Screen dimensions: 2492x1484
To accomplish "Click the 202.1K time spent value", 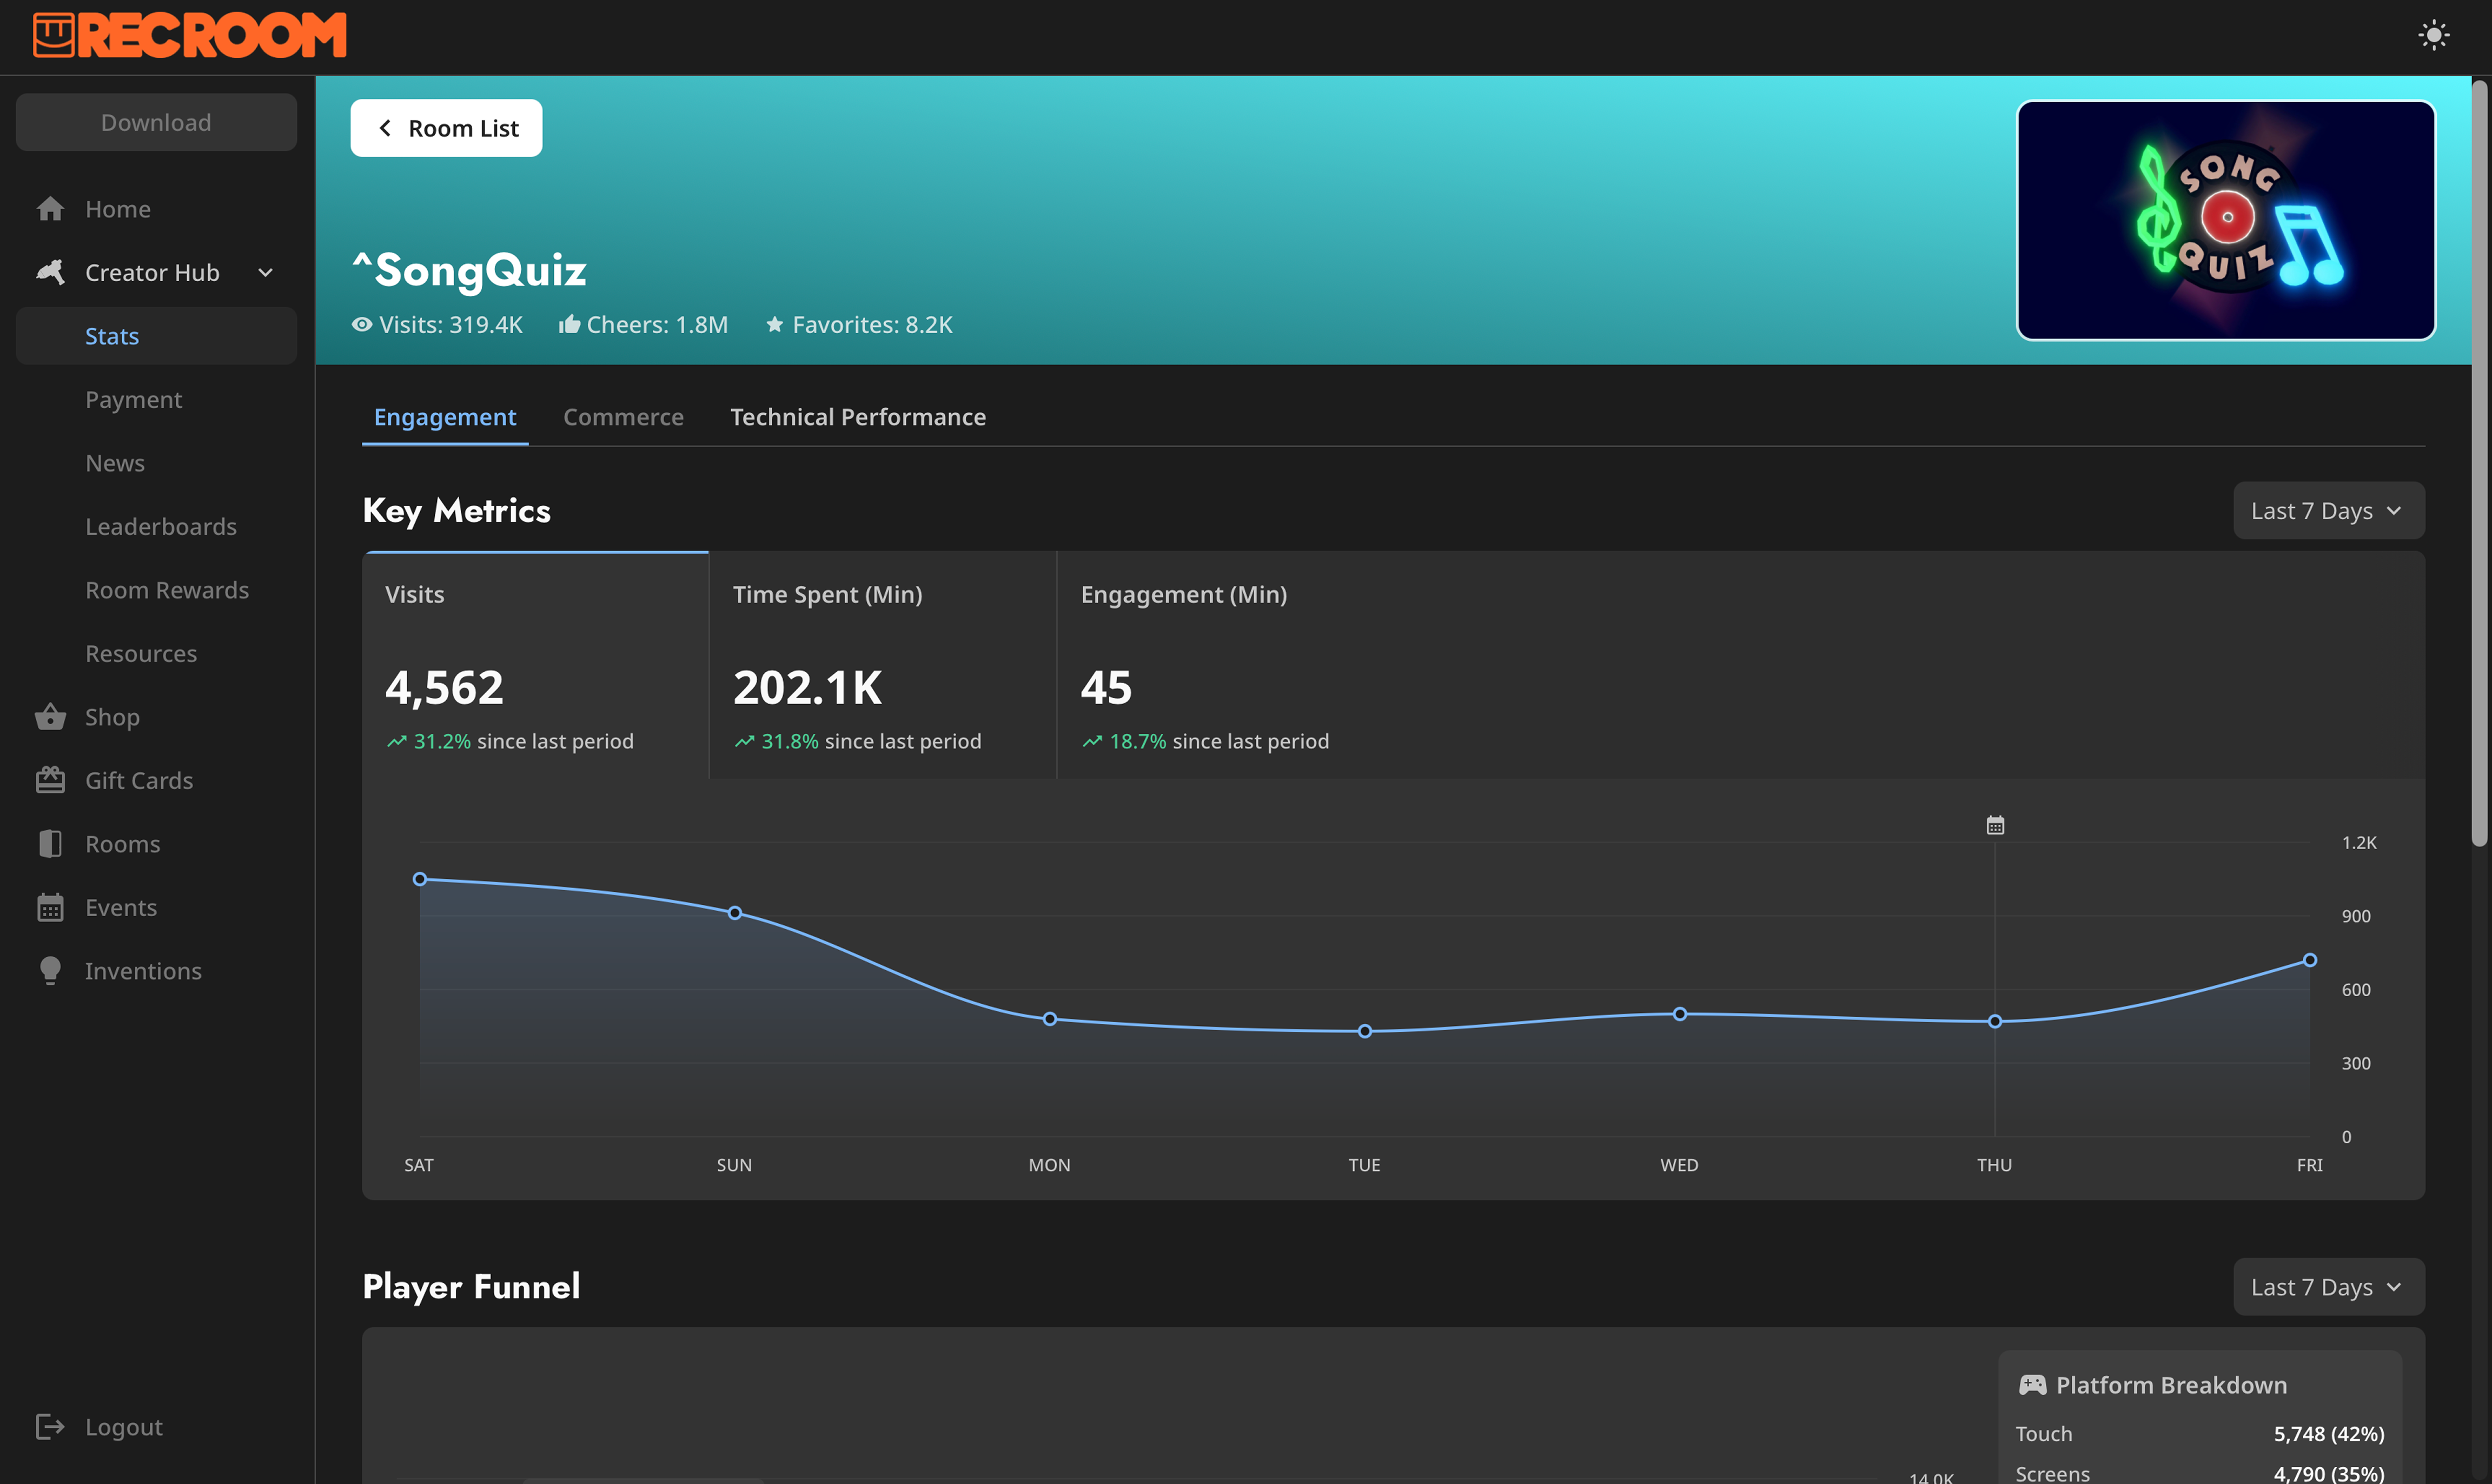I will click(807, 687).
